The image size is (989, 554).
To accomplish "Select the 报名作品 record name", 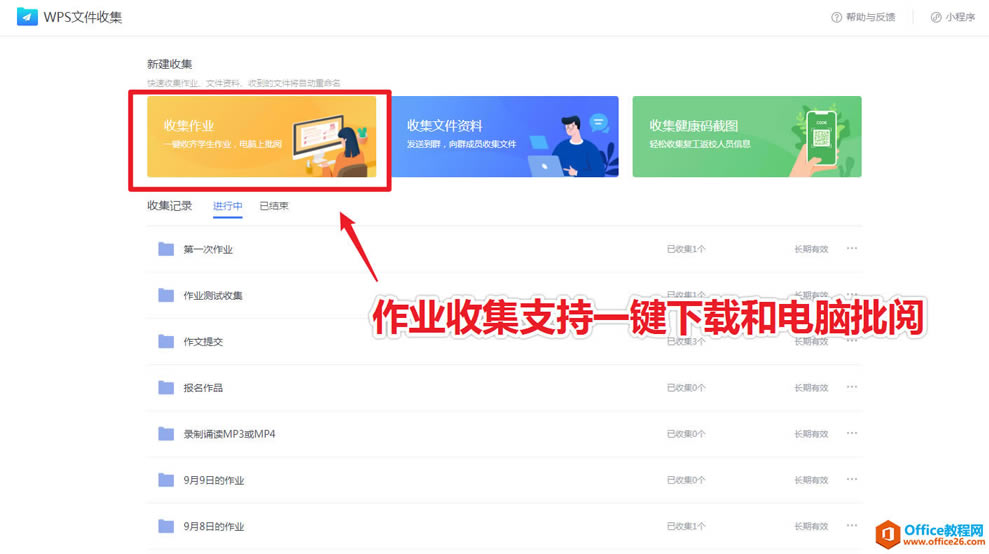I will click(203, 387).
